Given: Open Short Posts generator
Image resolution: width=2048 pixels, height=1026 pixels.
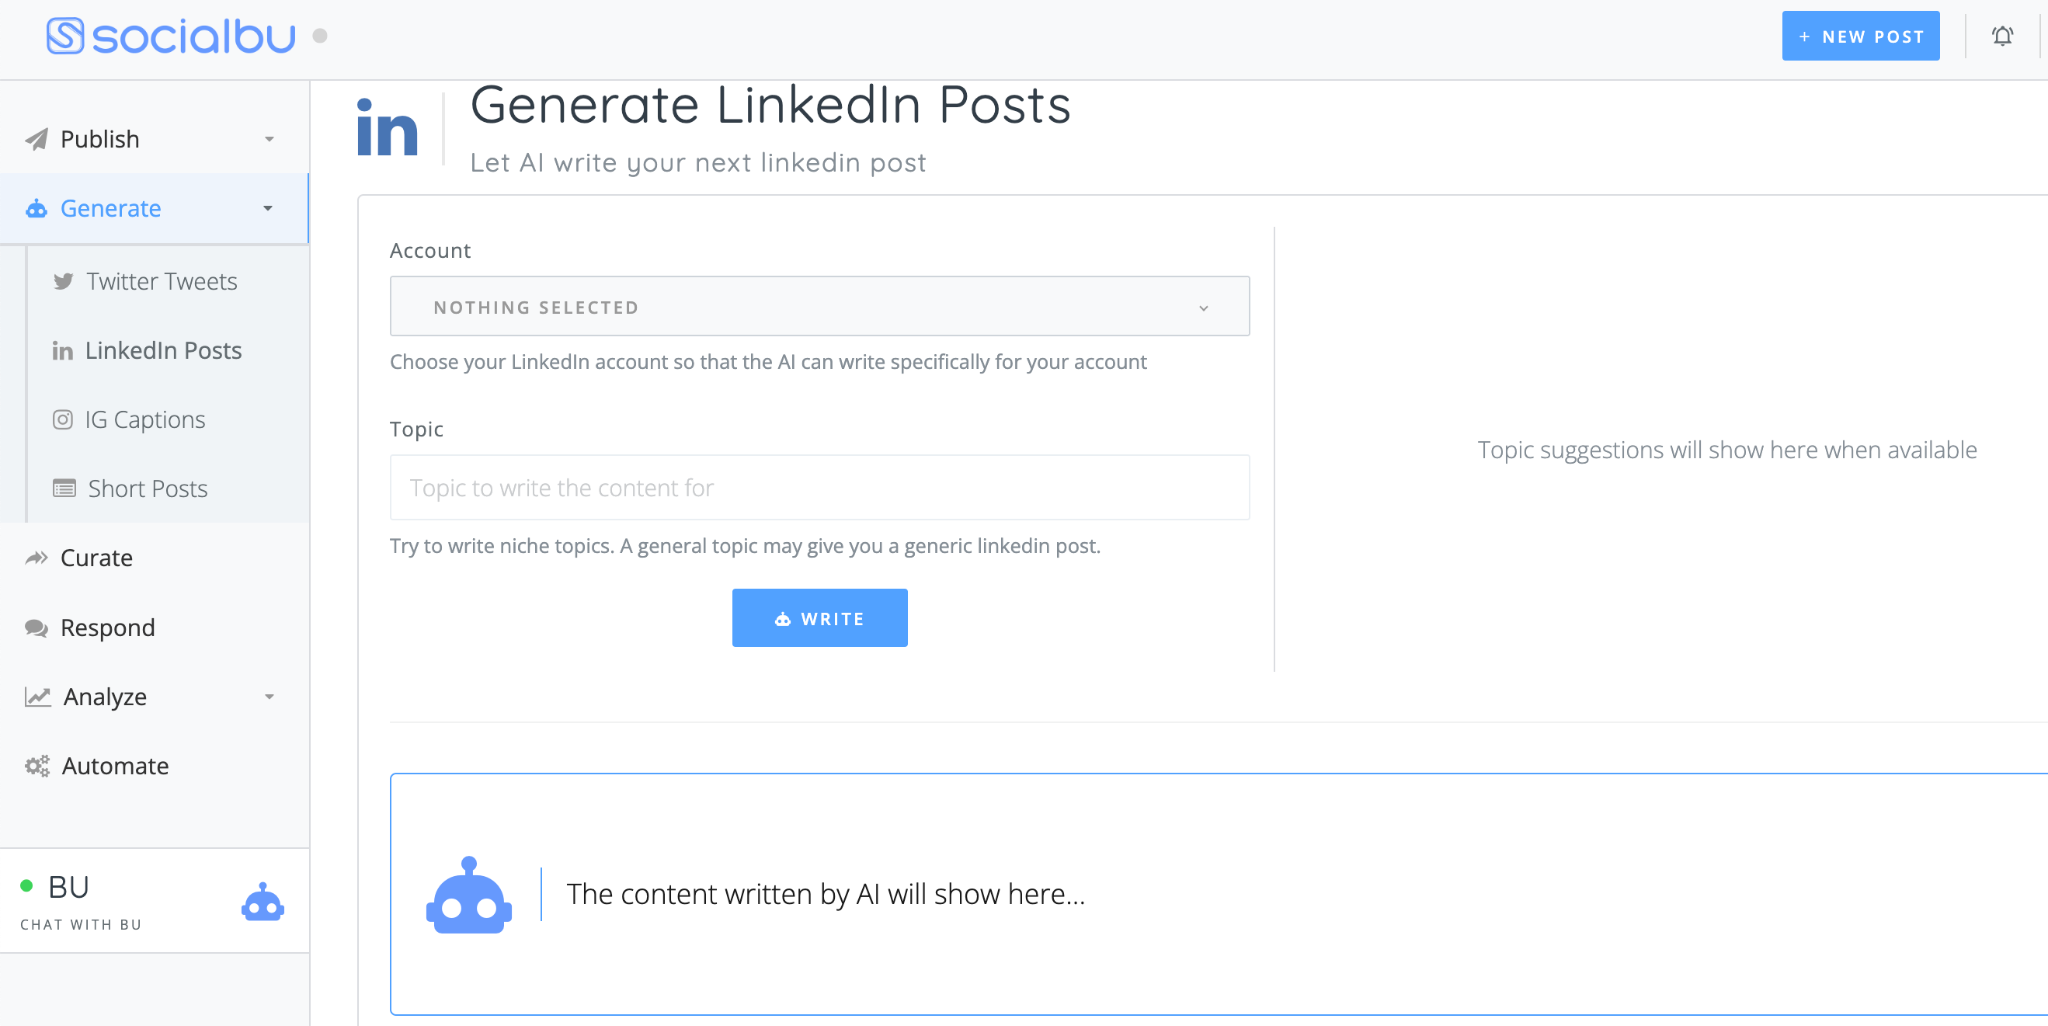Looking at the screenshot, I should (147, 489).
